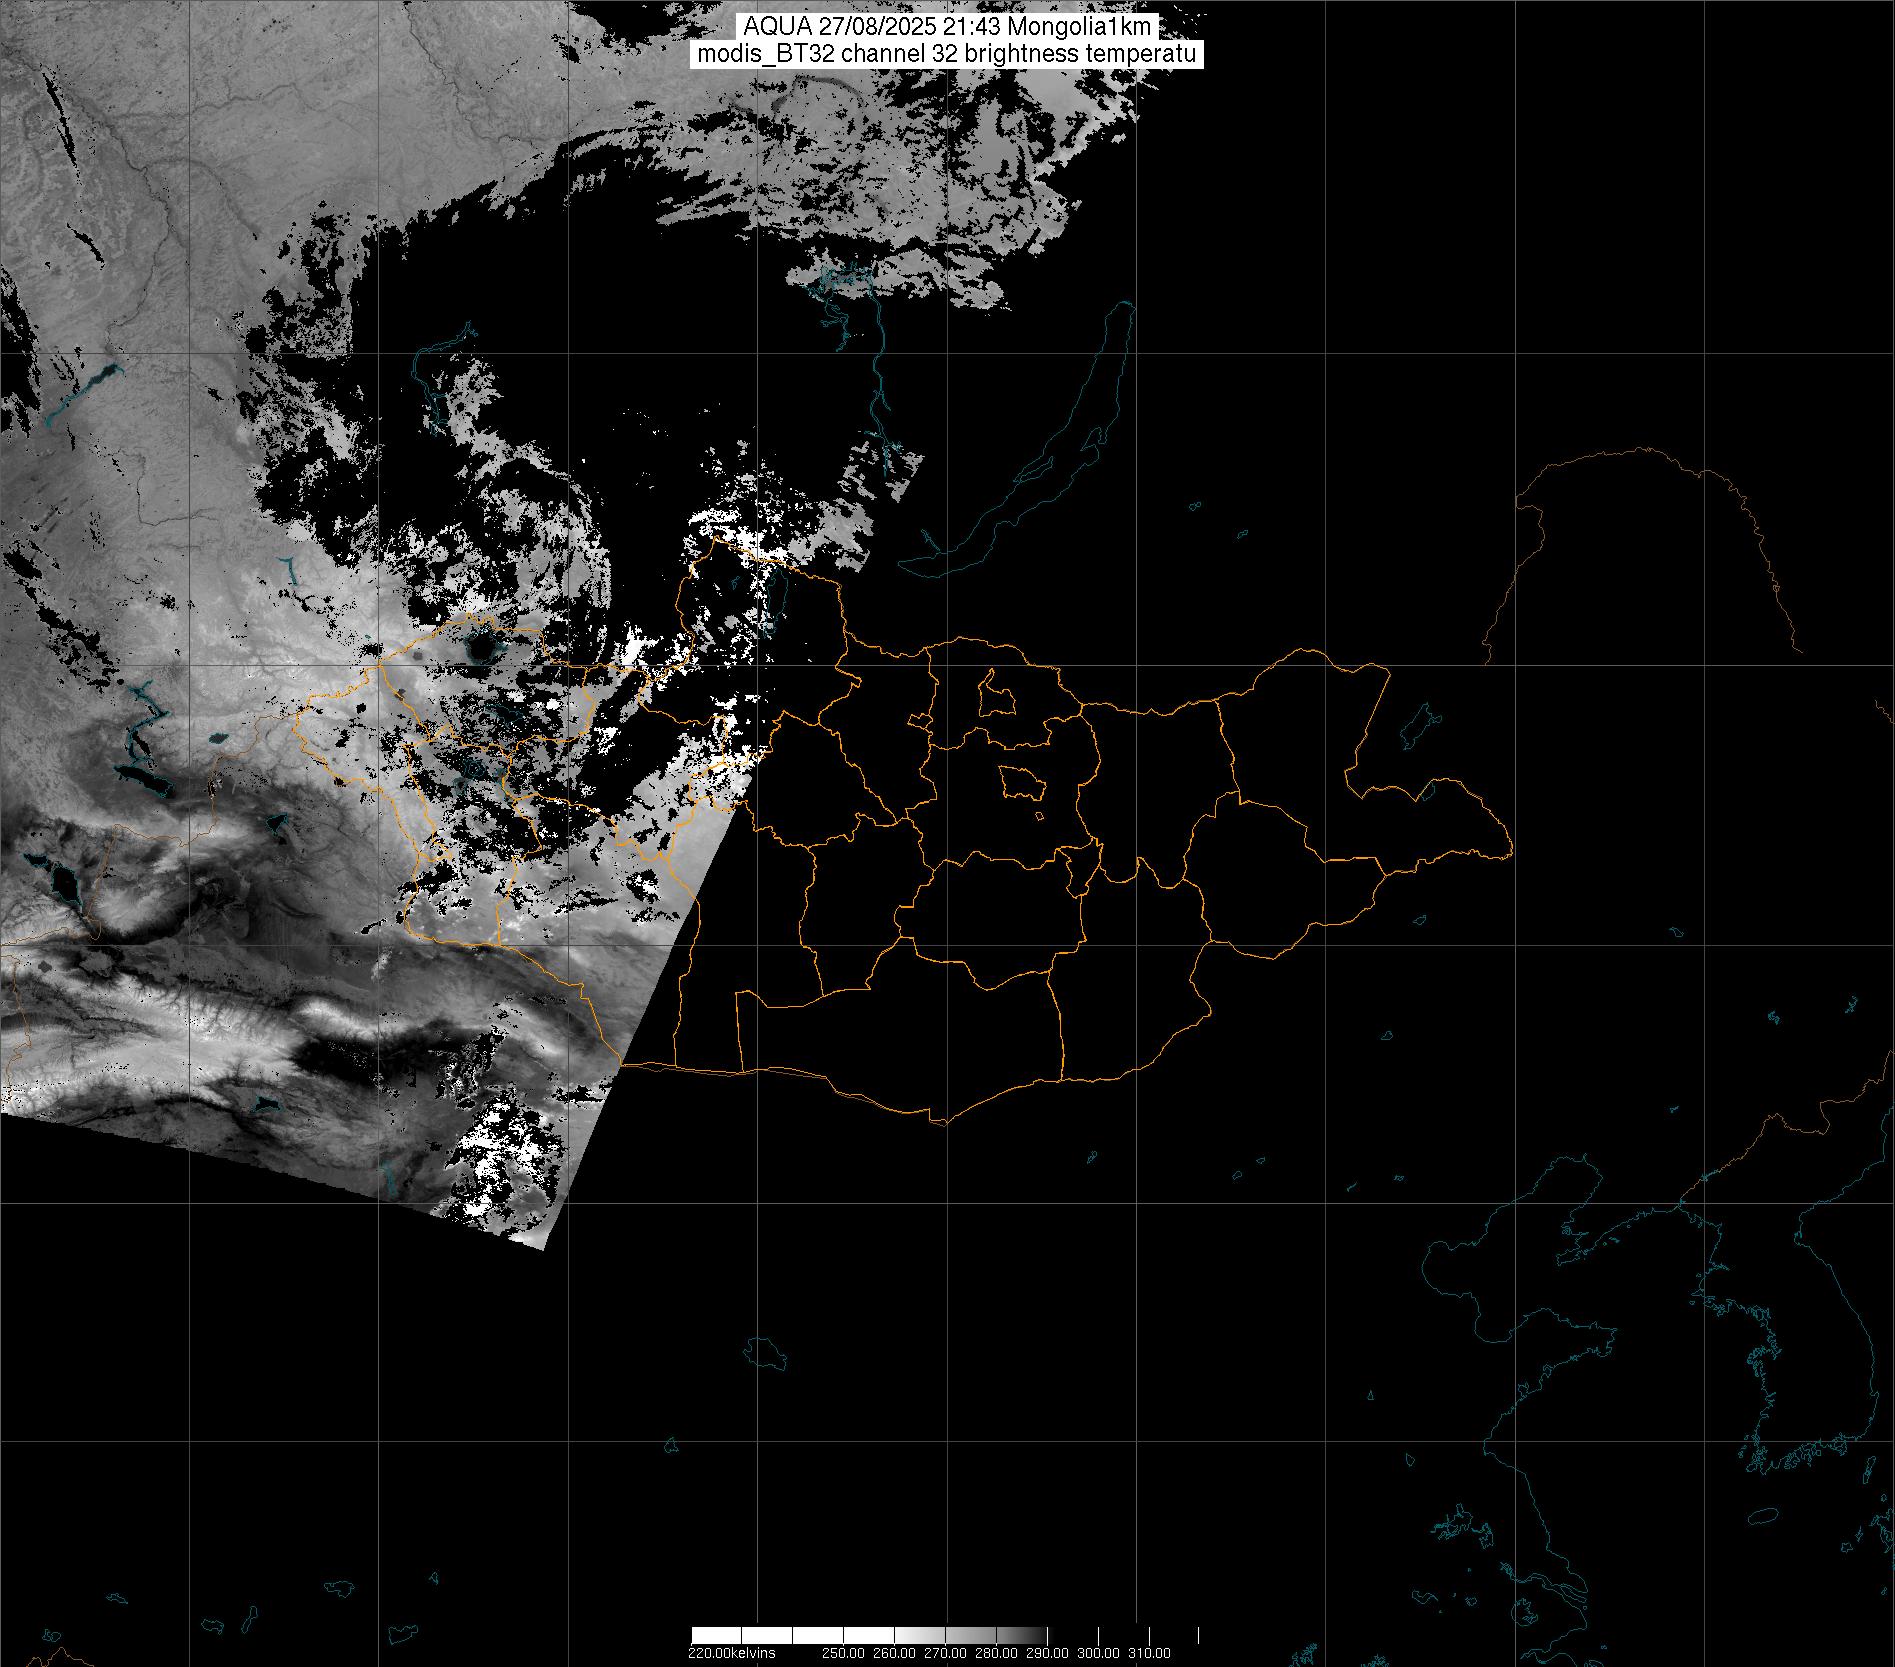Click the "260.00" colorbar label
1895x1667 pixels.
(x=895, y=1653)
